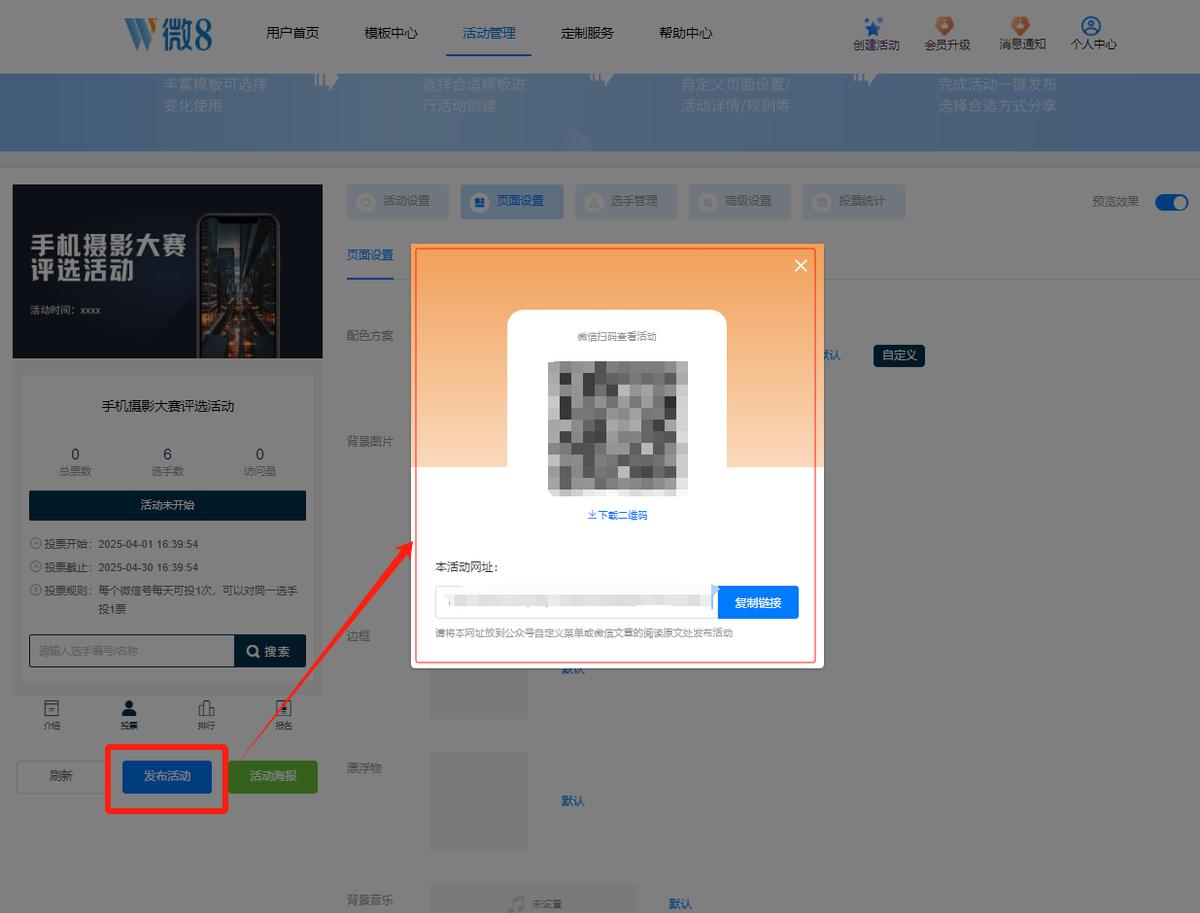Click the 手机摄影大赛评选活动 title text
Screen dimensions: 1200x913
(x=168, y=407)
